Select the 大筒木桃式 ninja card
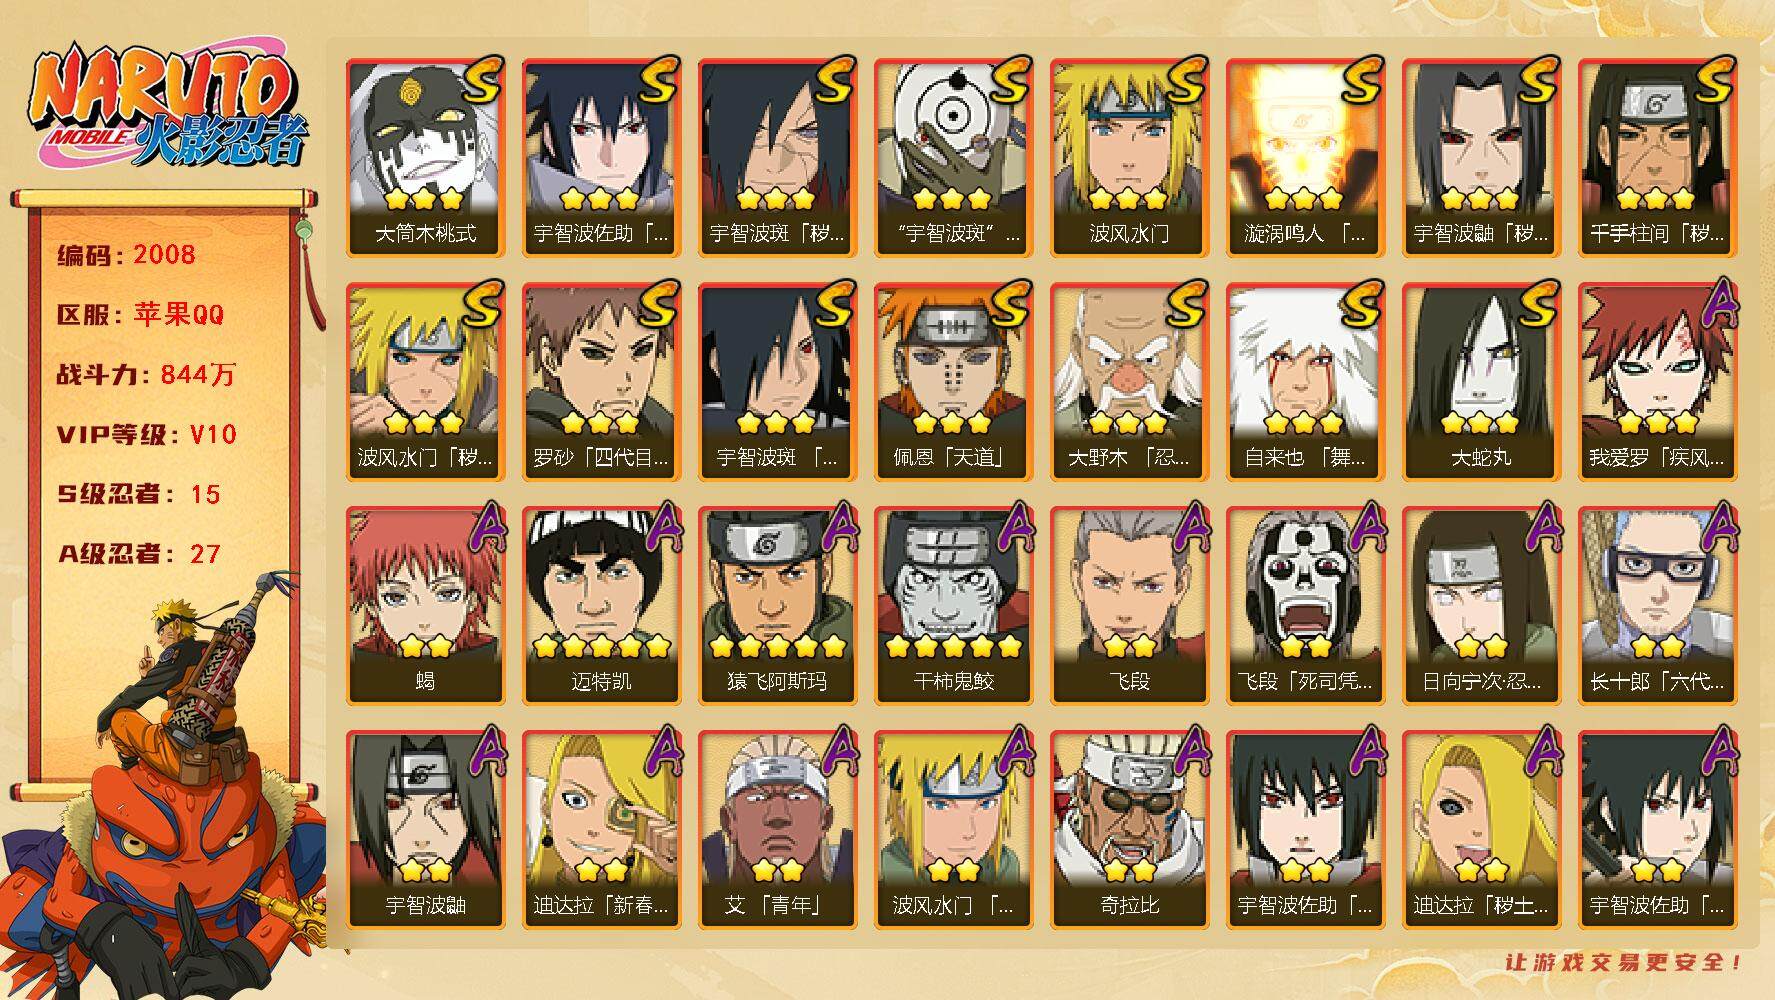 [x=425, y=158]
